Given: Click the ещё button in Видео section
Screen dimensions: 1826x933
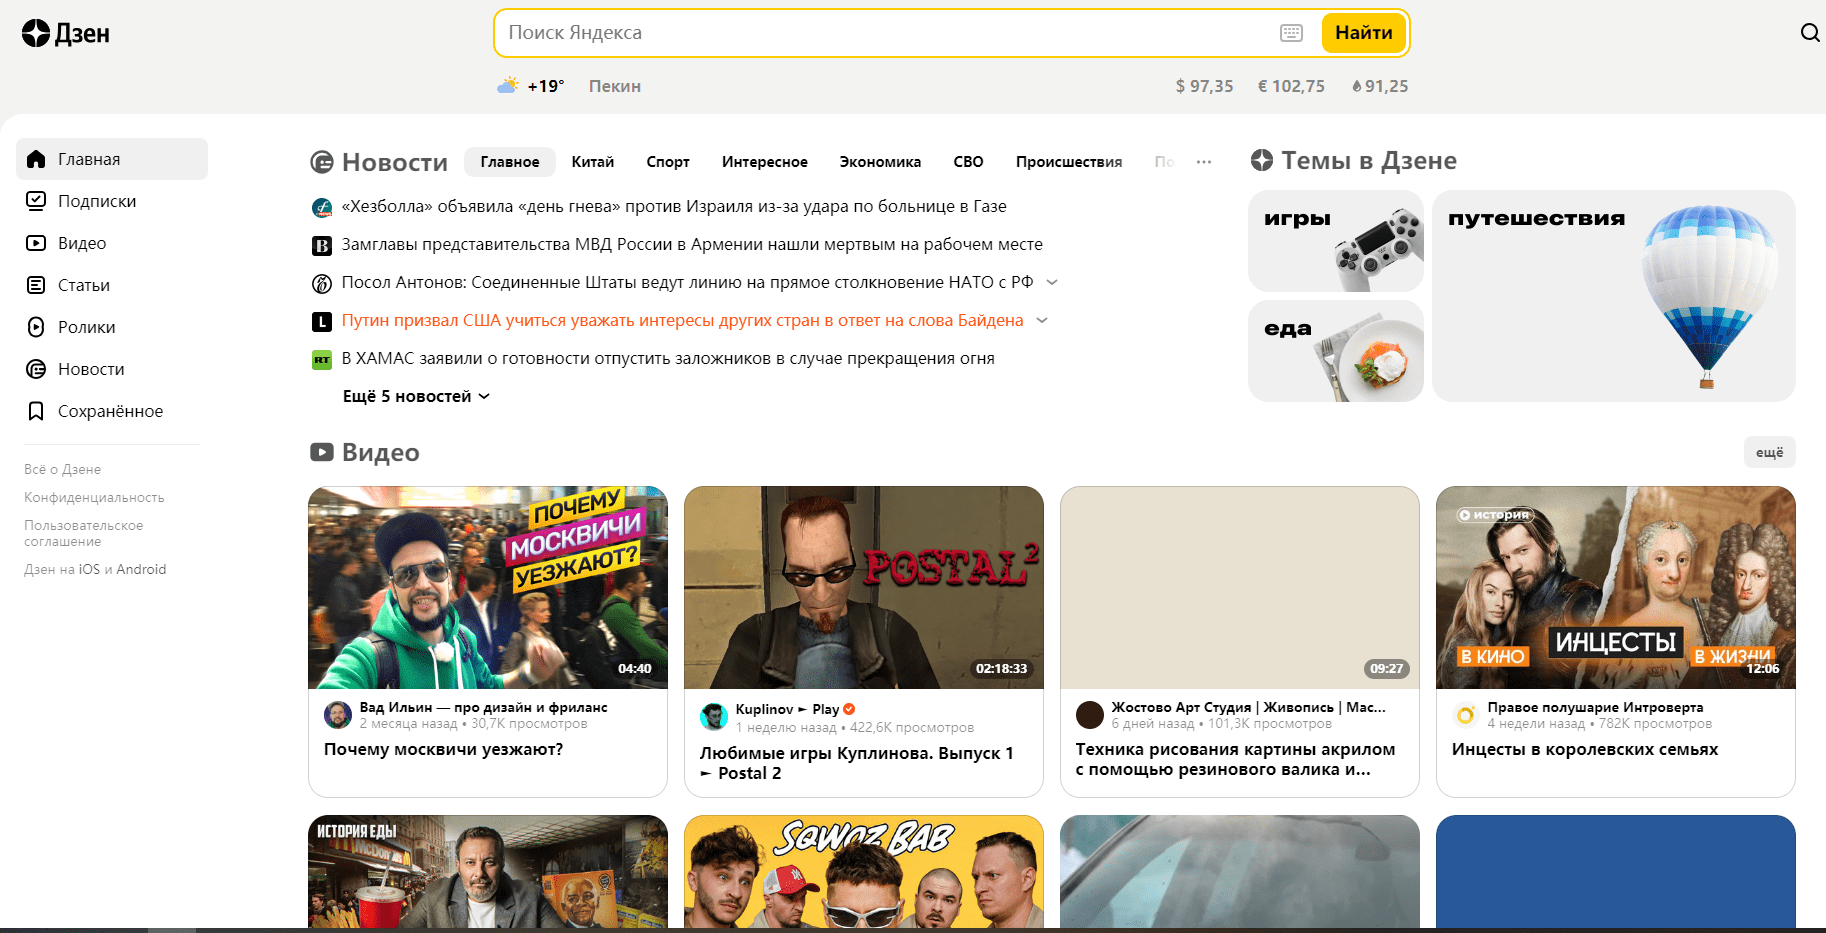Looking at the screenshot, I should 1770,452.
